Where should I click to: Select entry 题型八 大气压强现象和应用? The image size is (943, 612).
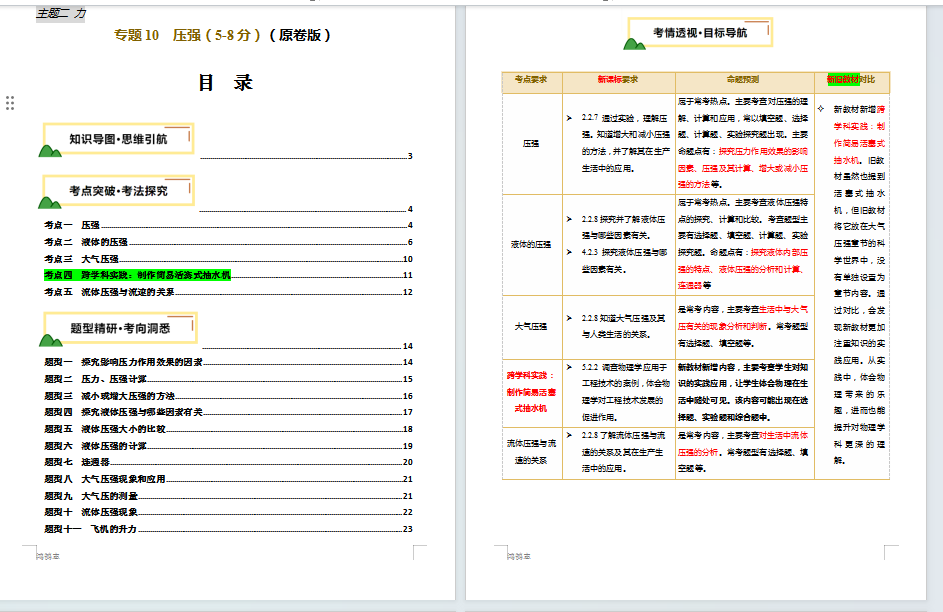228,479
